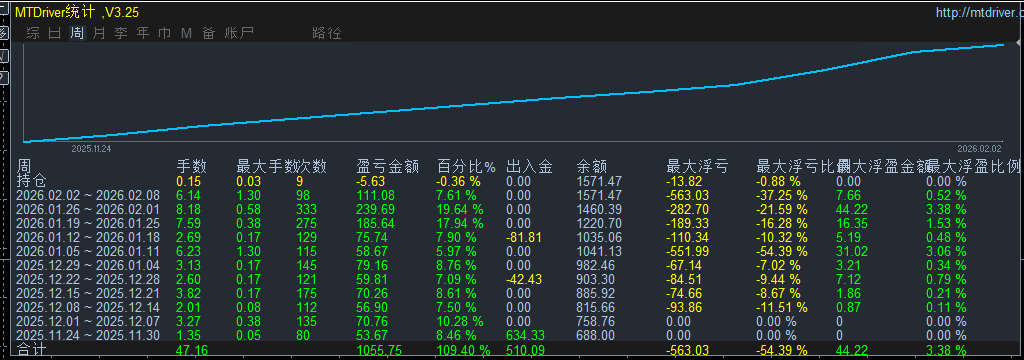Click percentage cell 19.64 %
This screenshot has height=360, width=1024.
[460, 209]
